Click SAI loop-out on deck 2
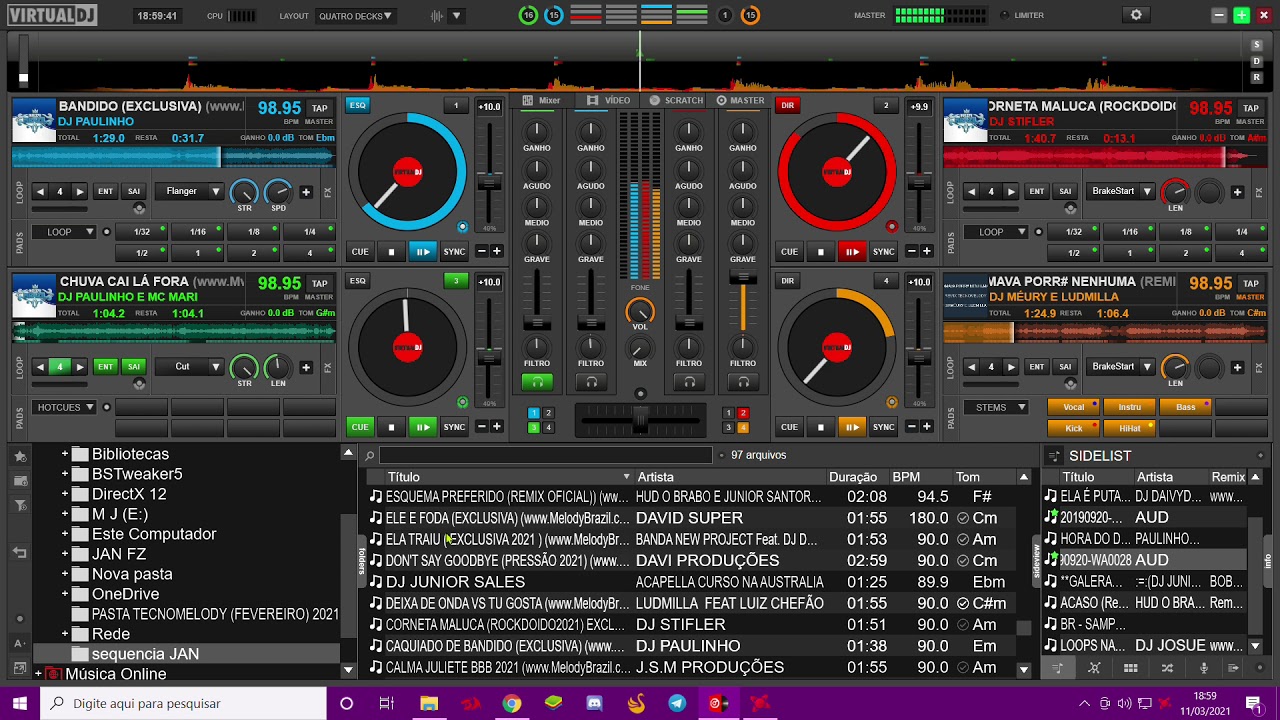The height and width of the screenshot is (720, 1280). 1065,191
